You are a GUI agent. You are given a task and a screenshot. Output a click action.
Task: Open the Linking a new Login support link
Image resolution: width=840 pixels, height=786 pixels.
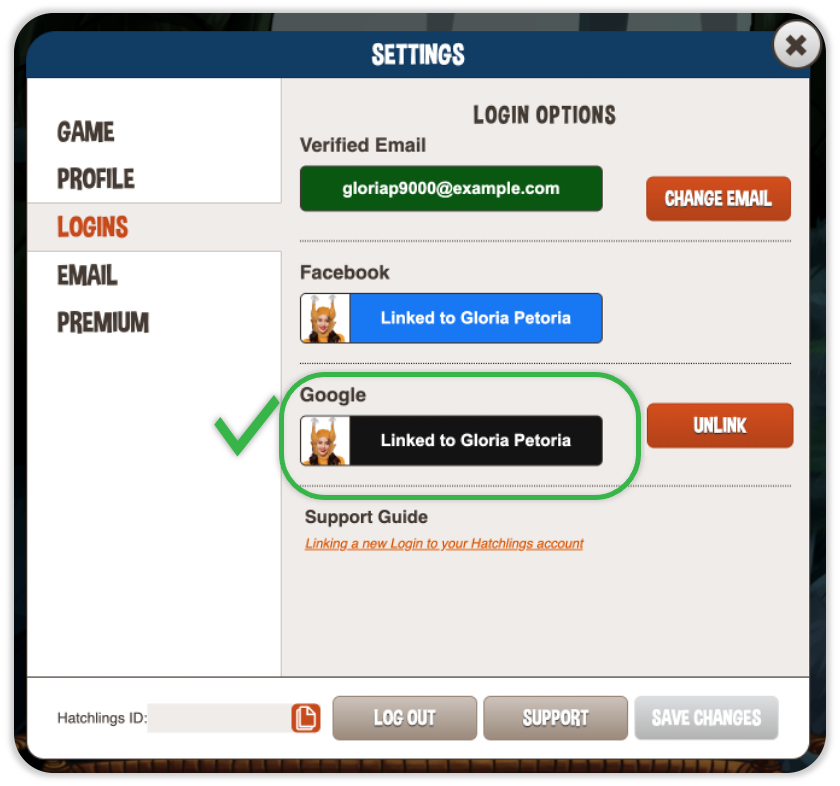point(444,544)
